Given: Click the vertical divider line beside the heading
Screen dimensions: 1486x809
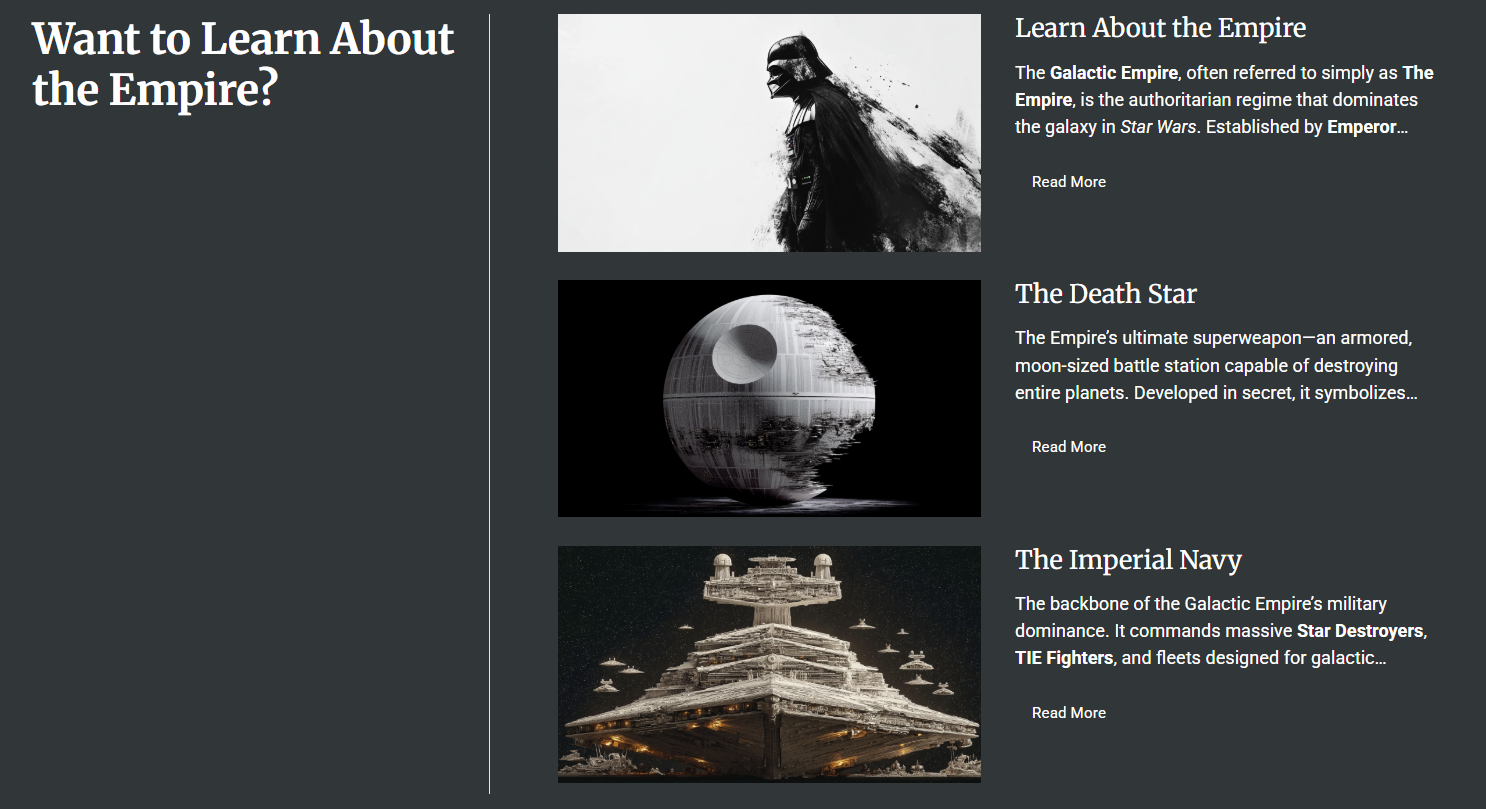Looking at the screenshot, I should pyautogui.click(x=489, y=404).
